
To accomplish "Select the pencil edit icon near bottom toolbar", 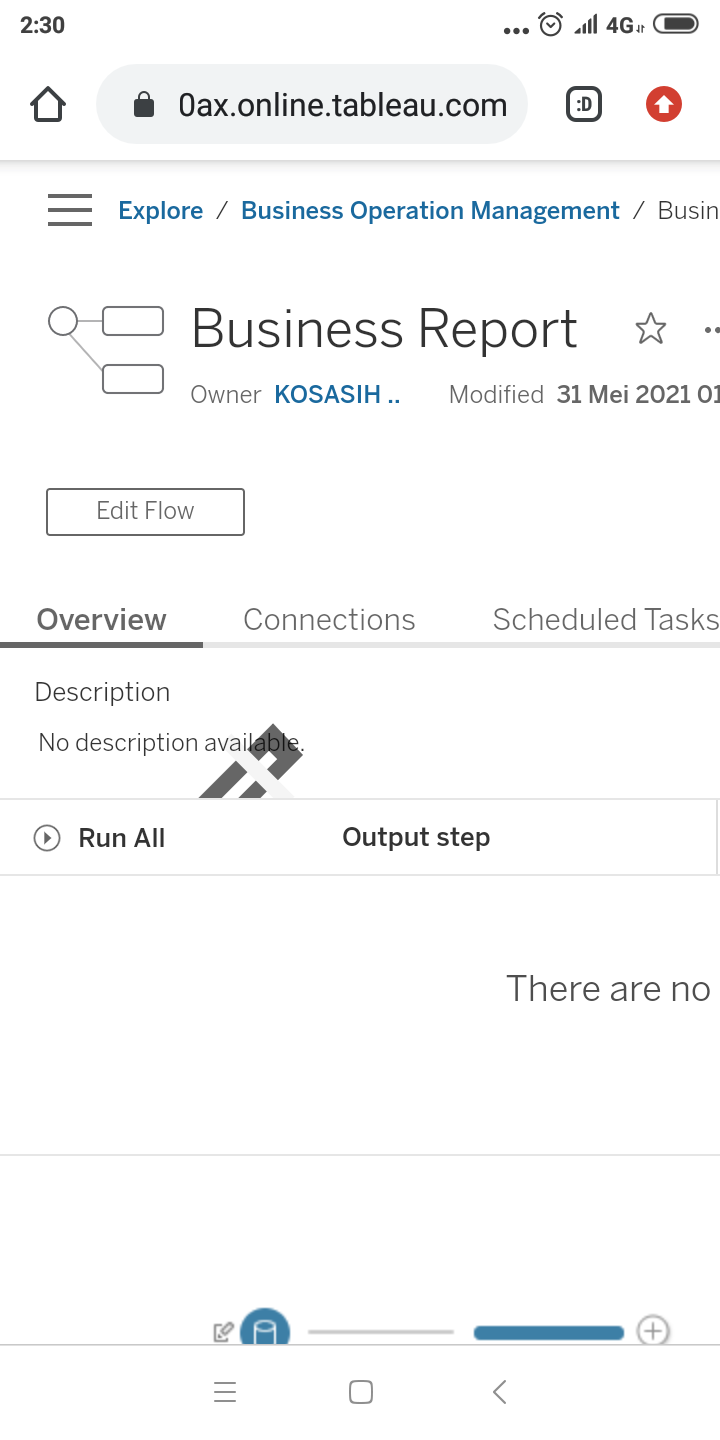I will 224,1330.
